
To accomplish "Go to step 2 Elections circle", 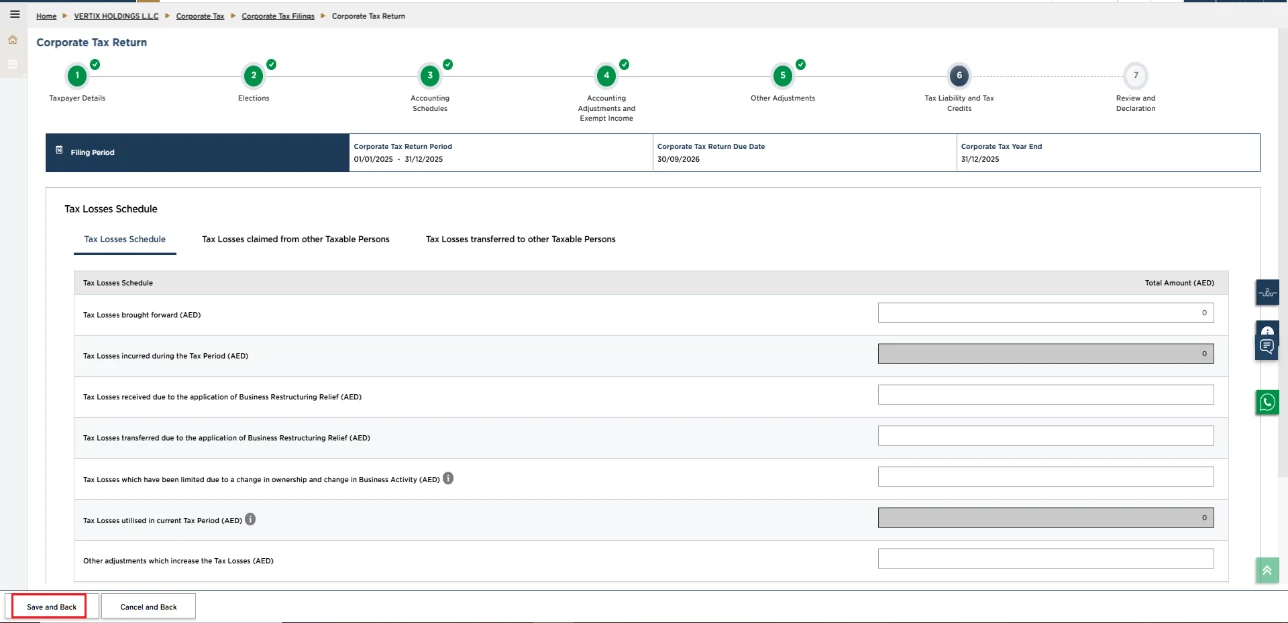I will click(254, 75).
